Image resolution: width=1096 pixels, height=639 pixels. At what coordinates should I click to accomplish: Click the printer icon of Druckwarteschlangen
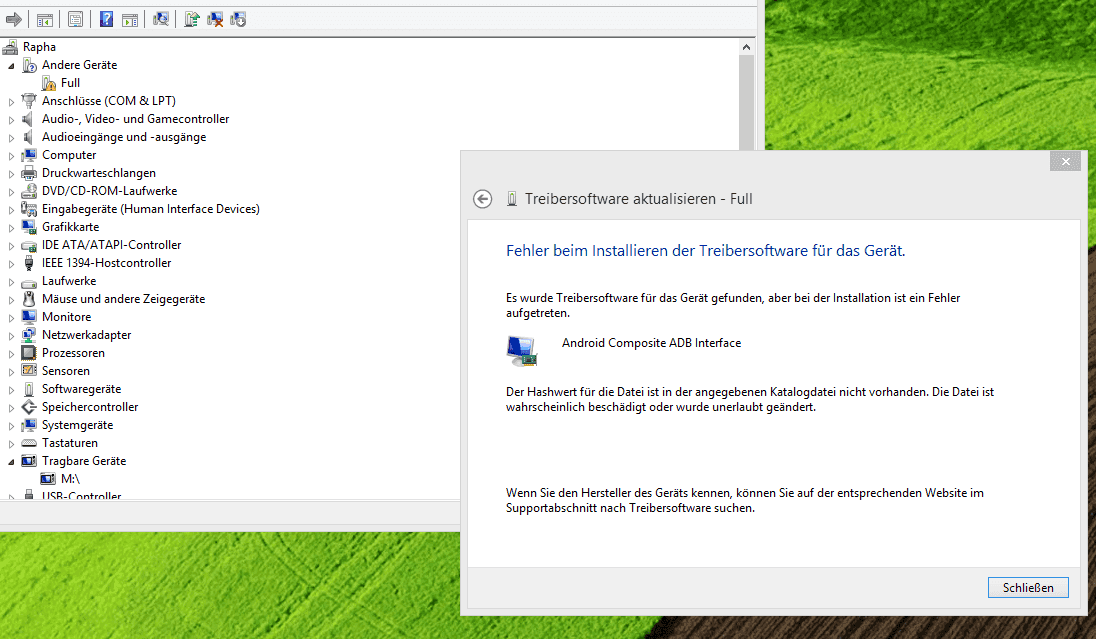pyautogui.click(x=29, y=173)
